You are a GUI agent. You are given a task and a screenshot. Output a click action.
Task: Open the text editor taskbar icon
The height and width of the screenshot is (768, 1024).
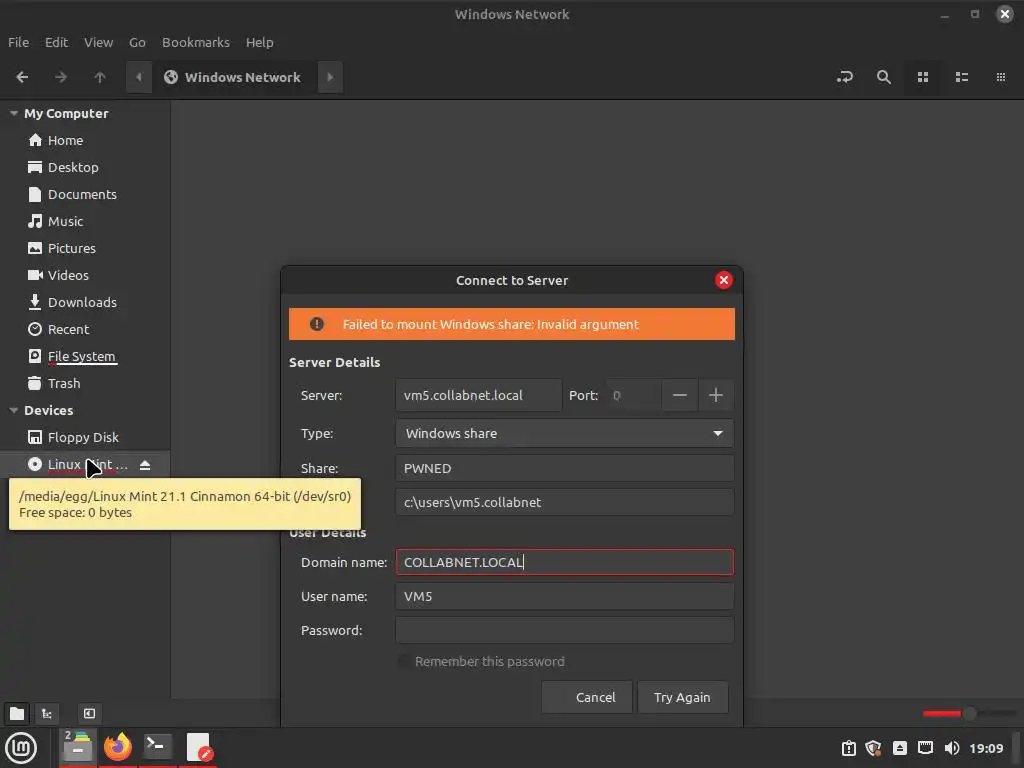(x=198, y=747)
